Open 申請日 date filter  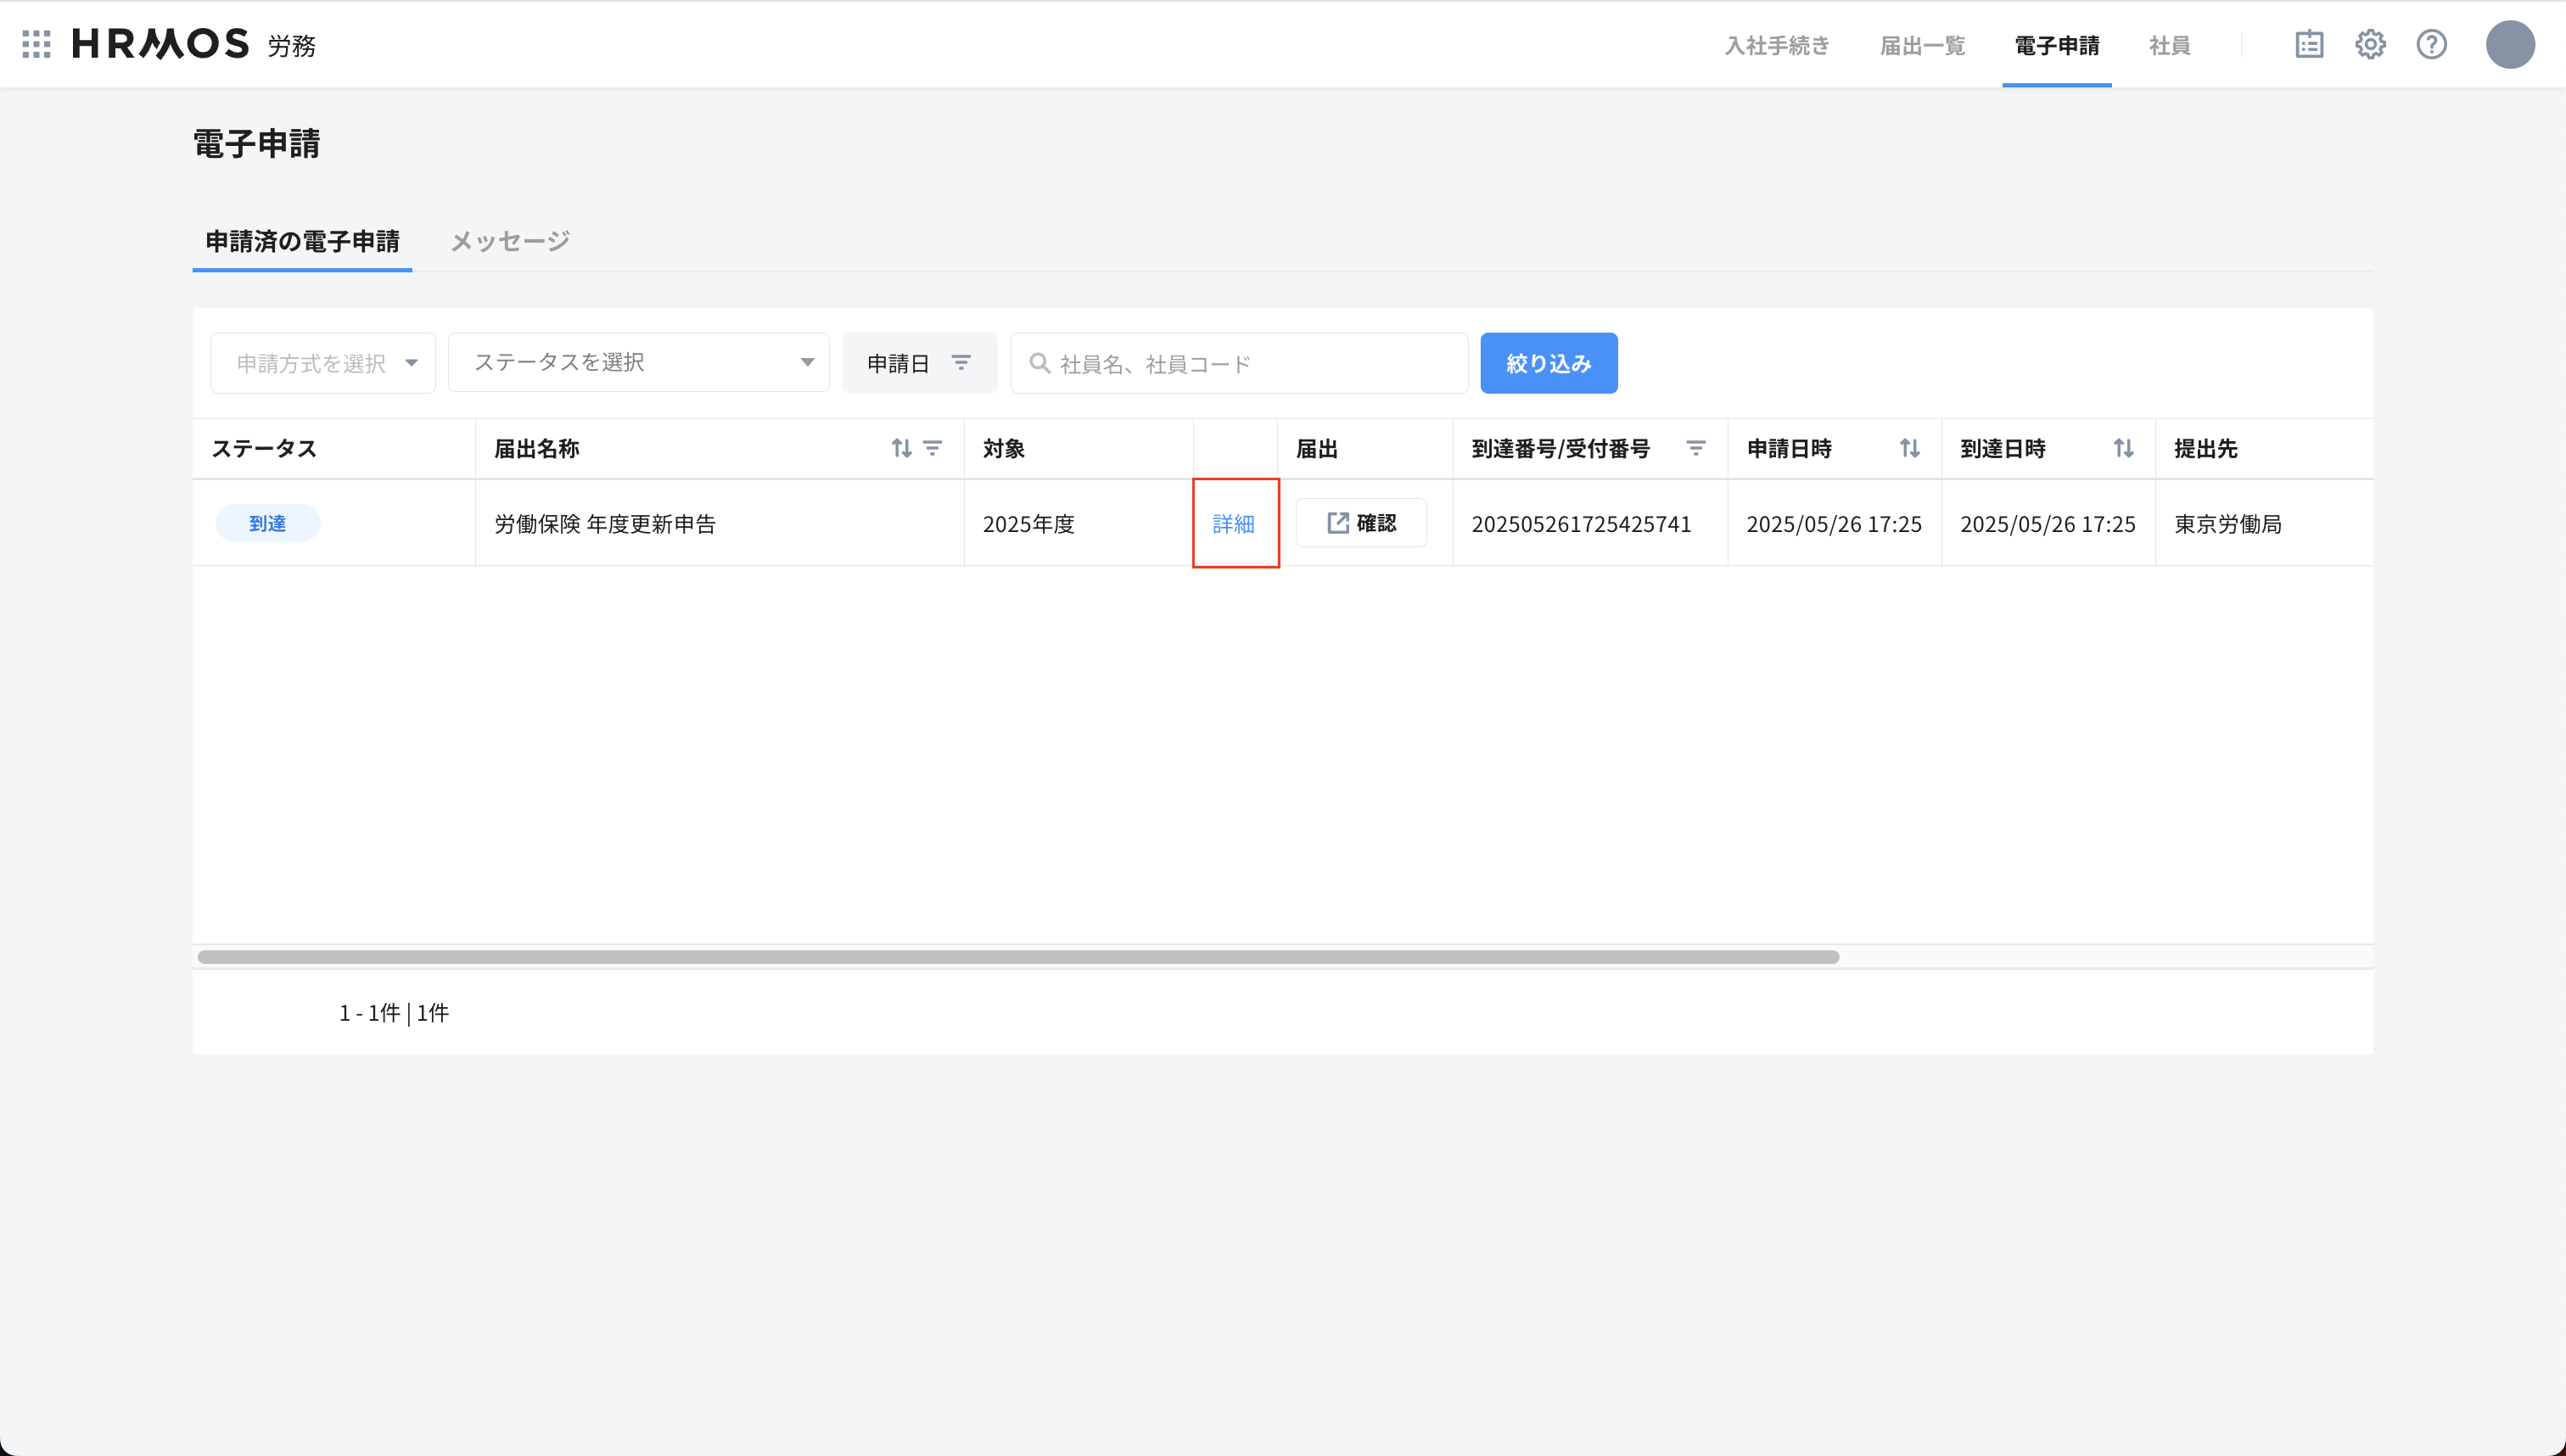tap(919, 363)
